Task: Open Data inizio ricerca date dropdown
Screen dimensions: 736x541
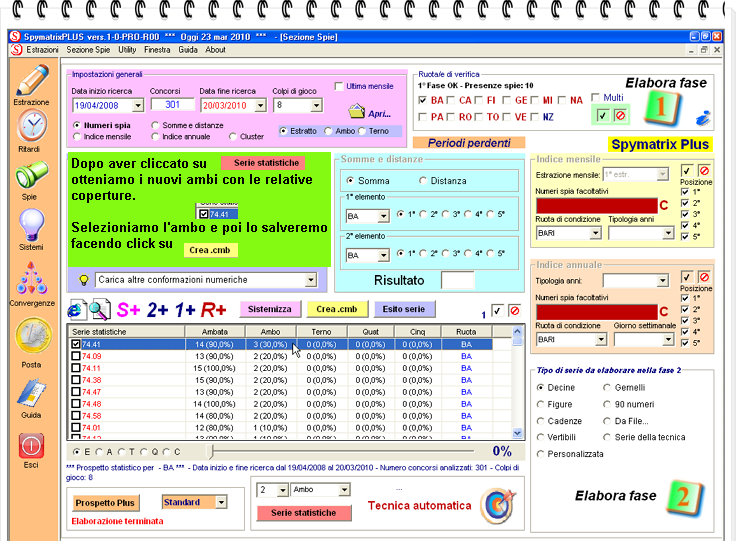Action: (138, 105)
